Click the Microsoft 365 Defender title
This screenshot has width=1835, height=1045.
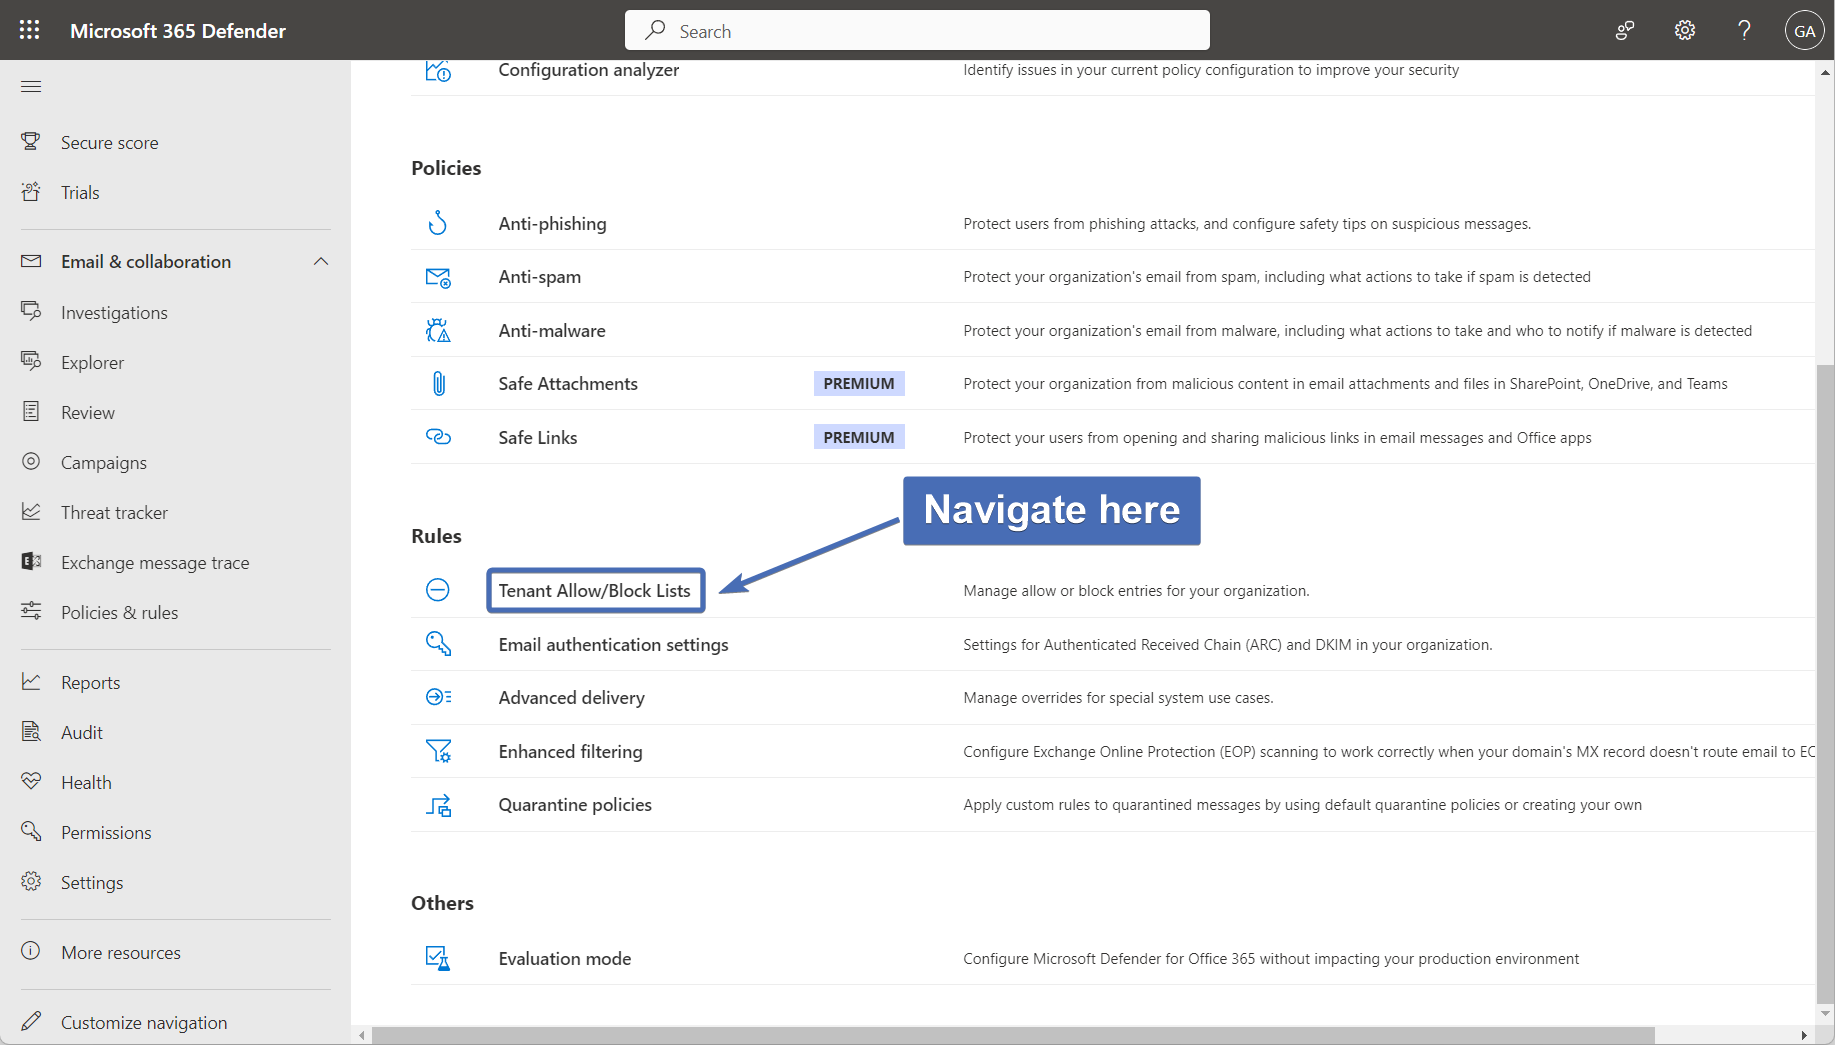pos(178,31)
